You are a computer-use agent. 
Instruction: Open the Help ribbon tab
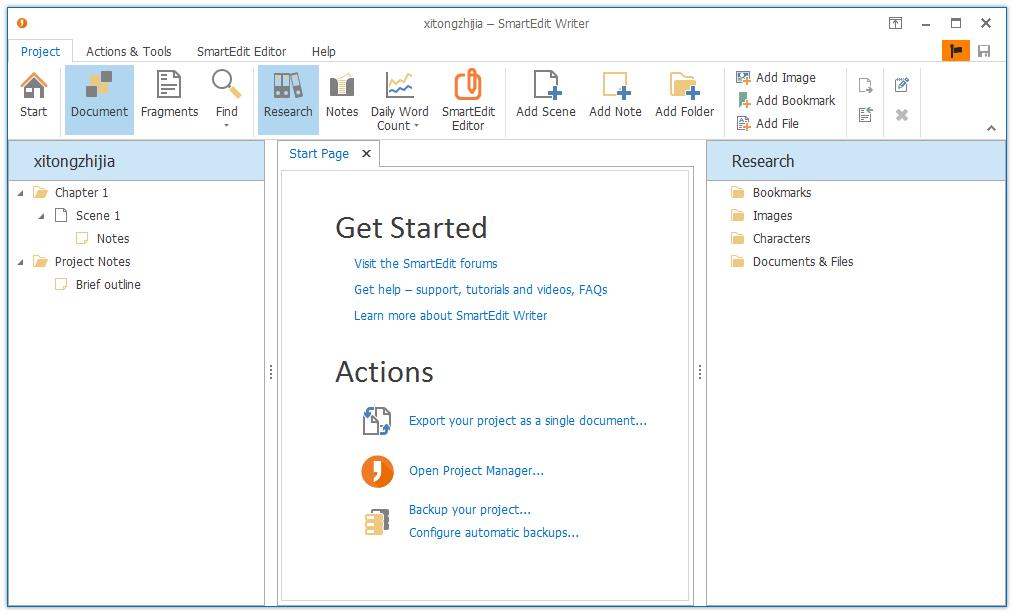(x=323, y=51)
